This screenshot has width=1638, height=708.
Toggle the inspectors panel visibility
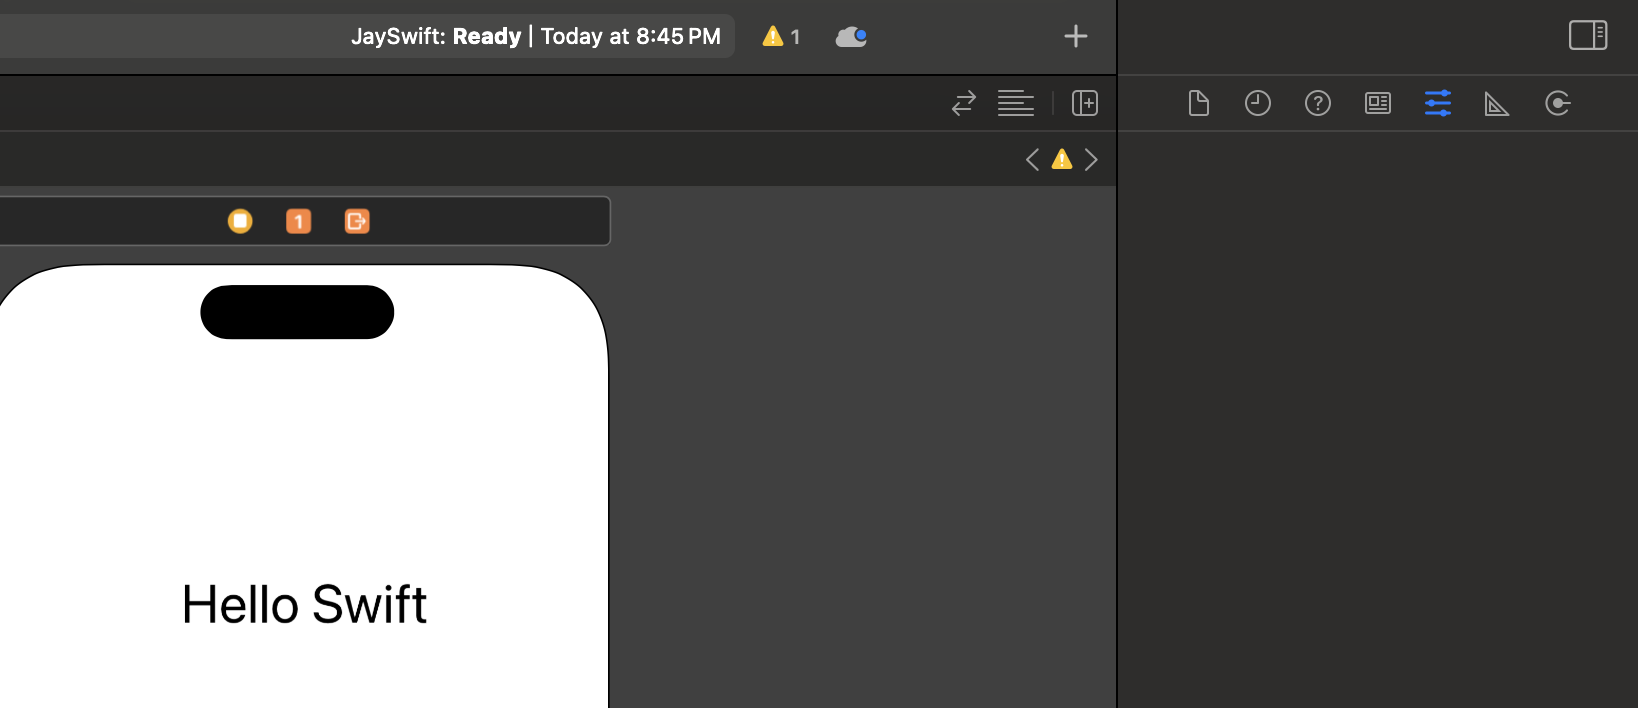click(x=1588, y=36)
